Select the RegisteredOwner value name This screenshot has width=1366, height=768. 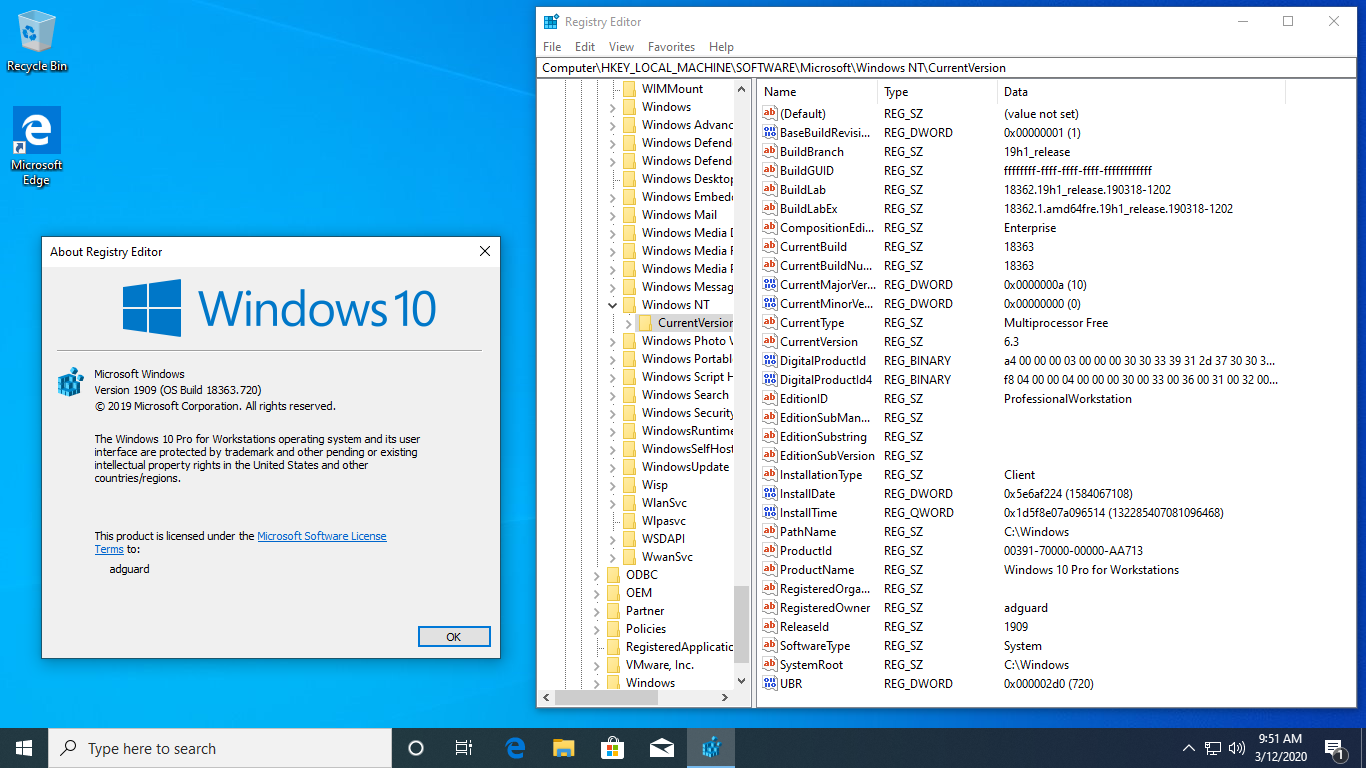tap(825, 607)
